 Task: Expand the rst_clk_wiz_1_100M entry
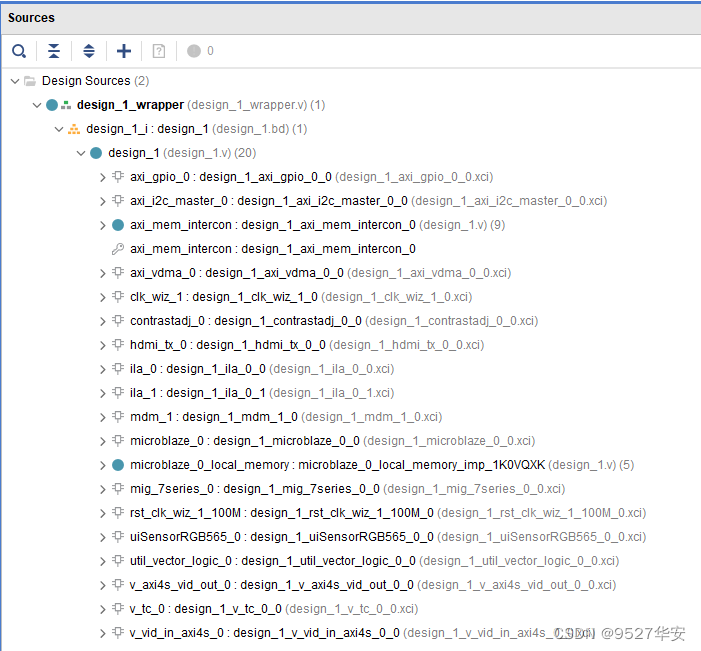[x=102, y=514]
